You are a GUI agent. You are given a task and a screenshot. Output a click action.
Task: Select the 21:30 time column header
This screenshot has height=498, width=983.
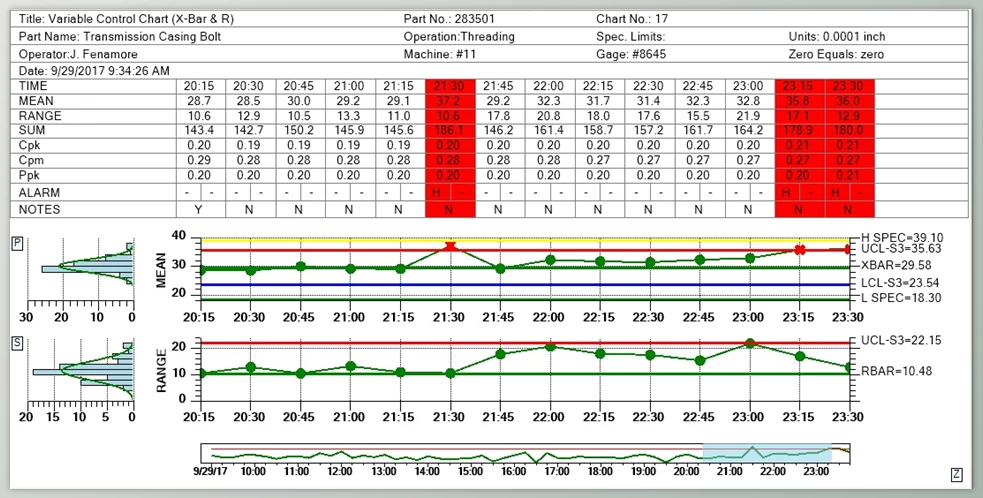pos(450,87)
